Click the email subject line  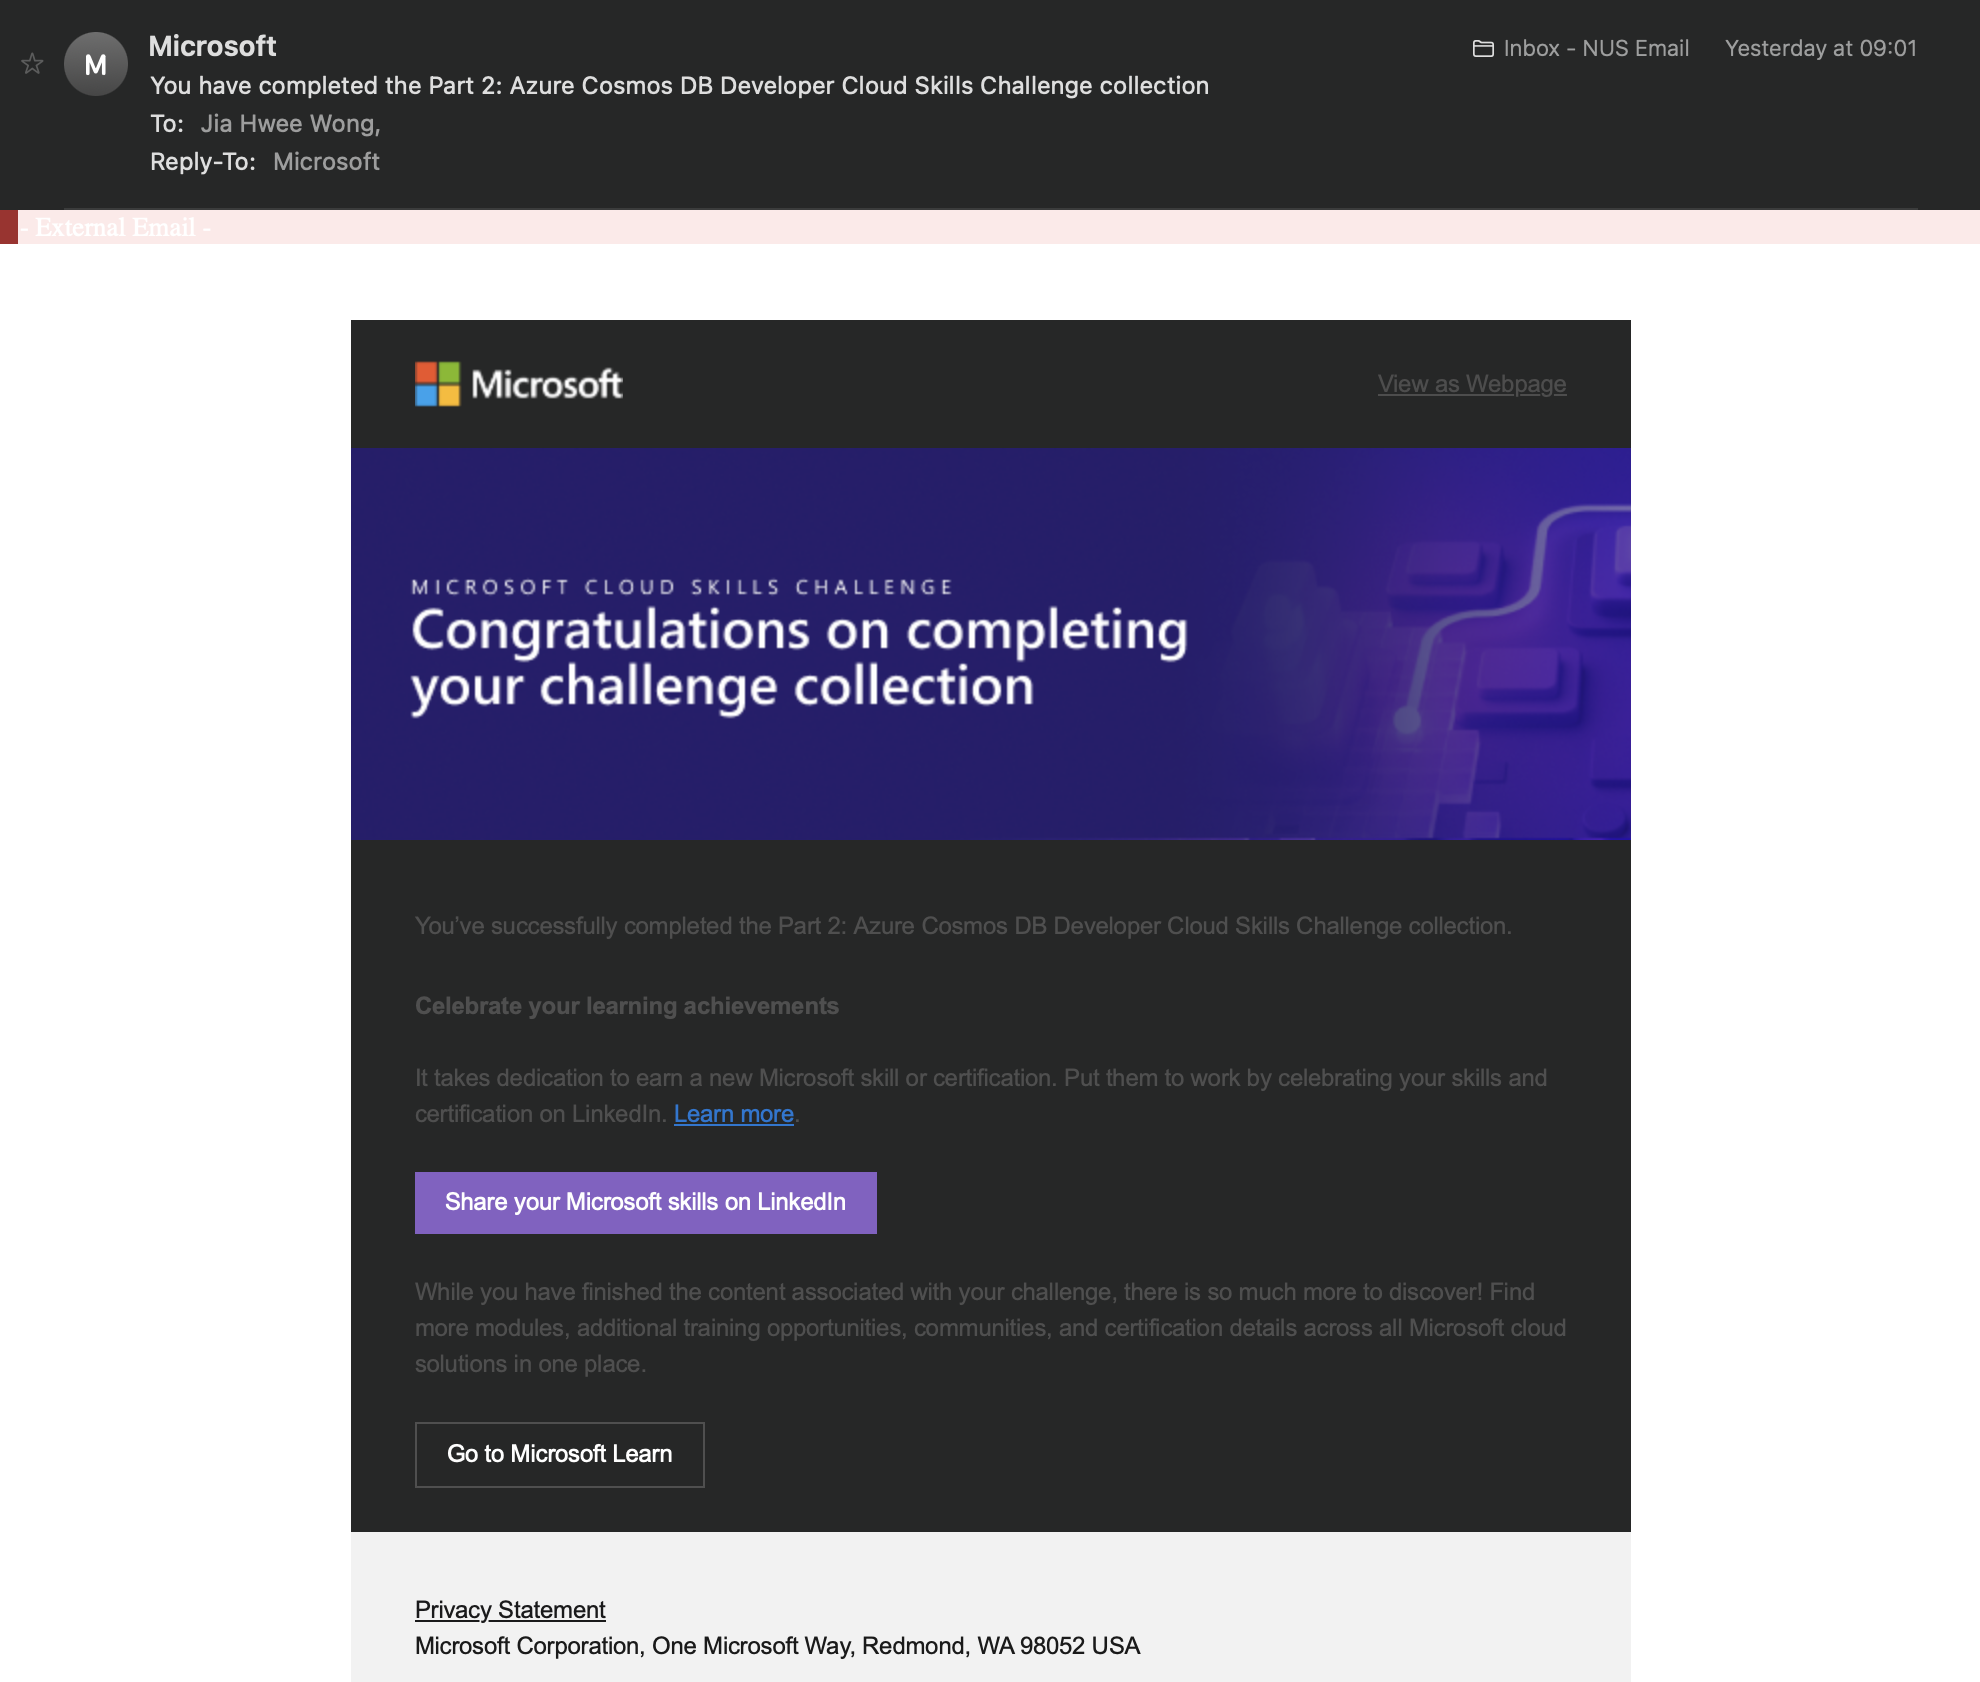tap(679, 86)
